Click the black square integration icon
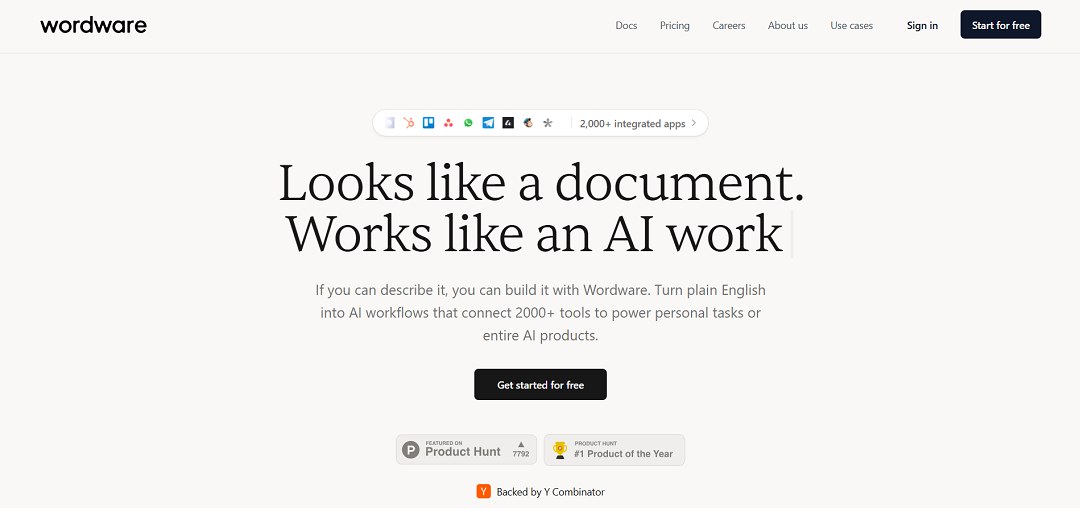1080x508 pixels. pos(508,123)
